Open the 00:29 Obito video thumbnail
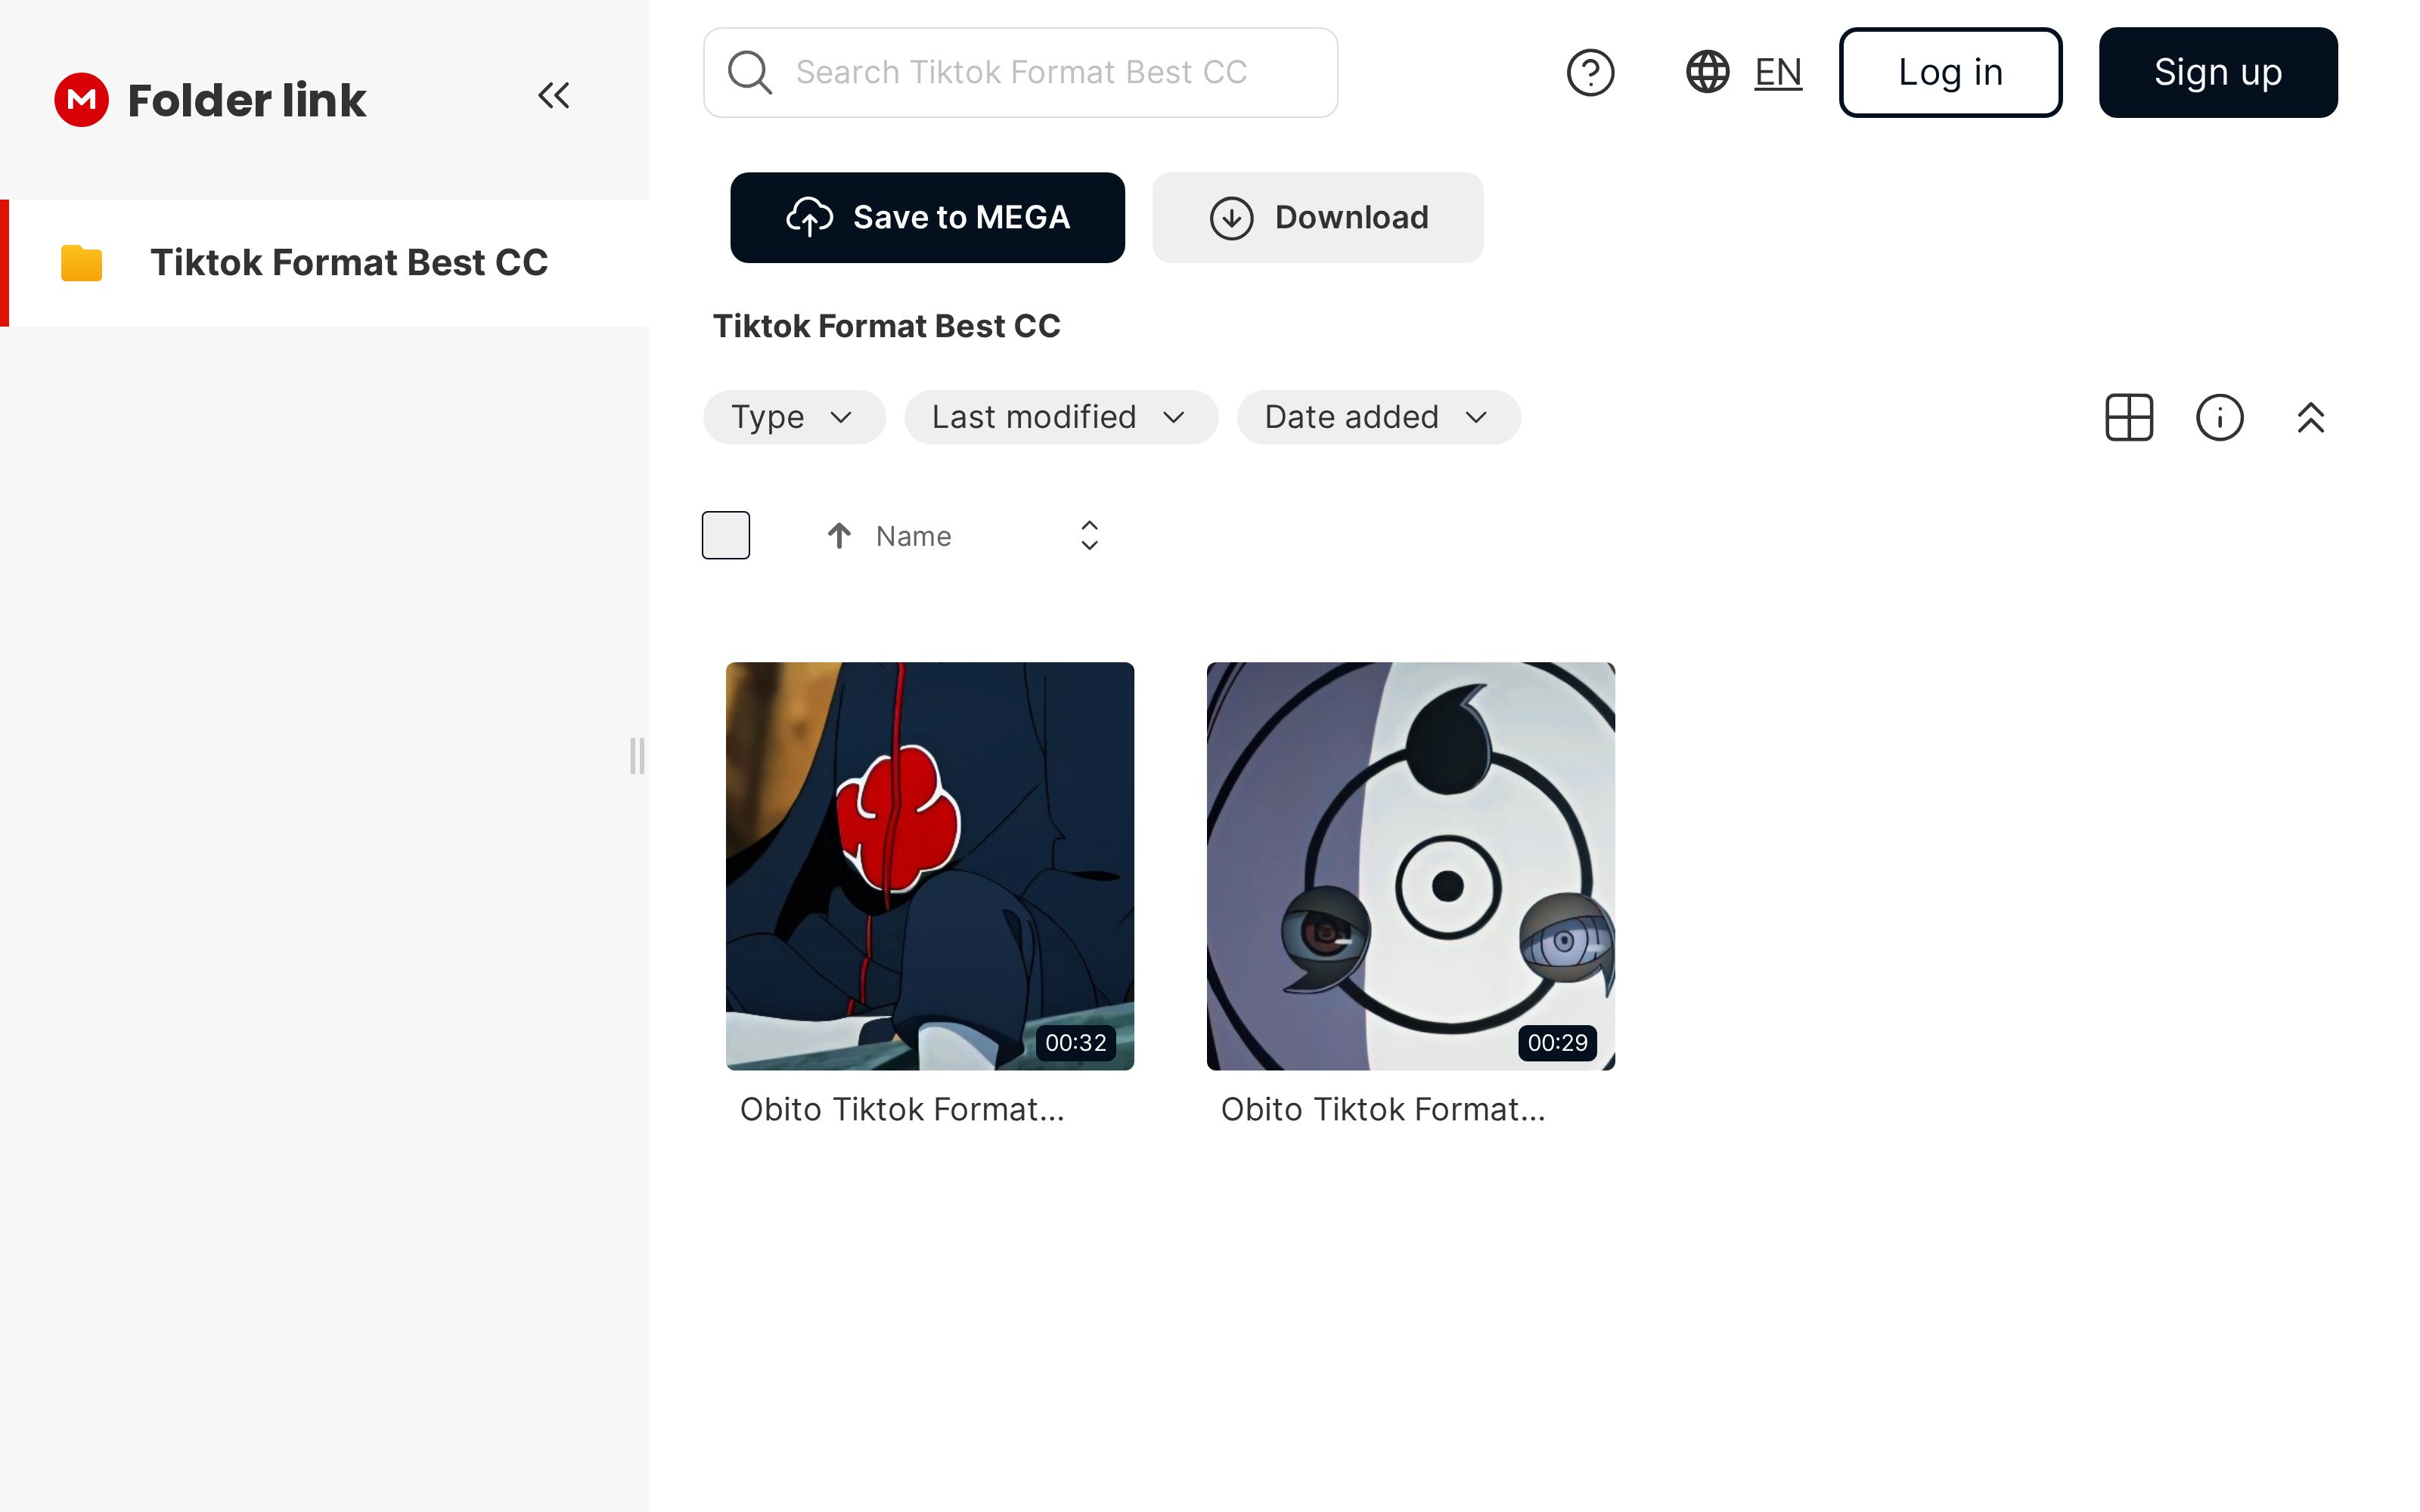The width and height of the screenshot is (2420, 1512). 1410,866
